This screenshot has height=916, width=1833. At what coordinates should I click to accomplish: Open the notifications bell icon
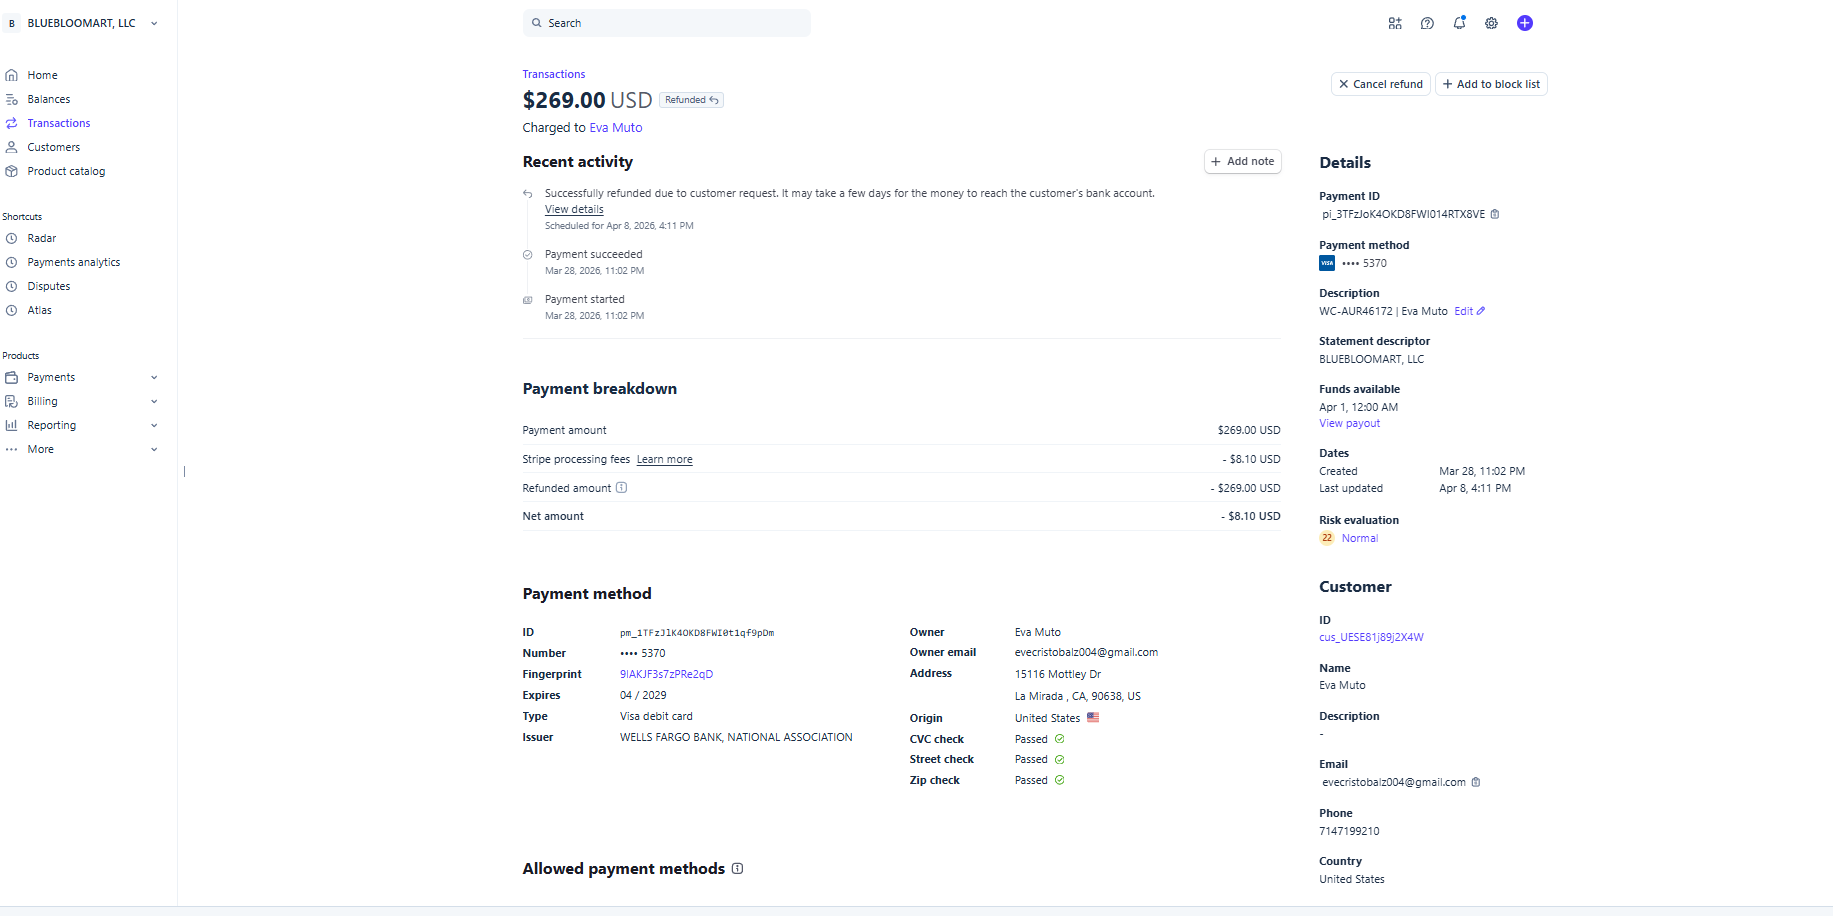click(x=1459, y=23)
